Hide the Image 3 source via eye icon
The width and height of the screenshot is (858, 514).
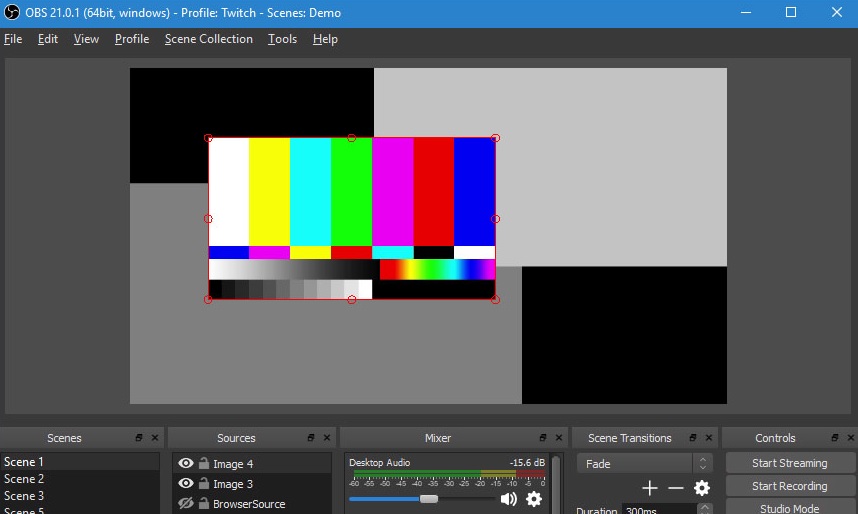click(185, 484)
